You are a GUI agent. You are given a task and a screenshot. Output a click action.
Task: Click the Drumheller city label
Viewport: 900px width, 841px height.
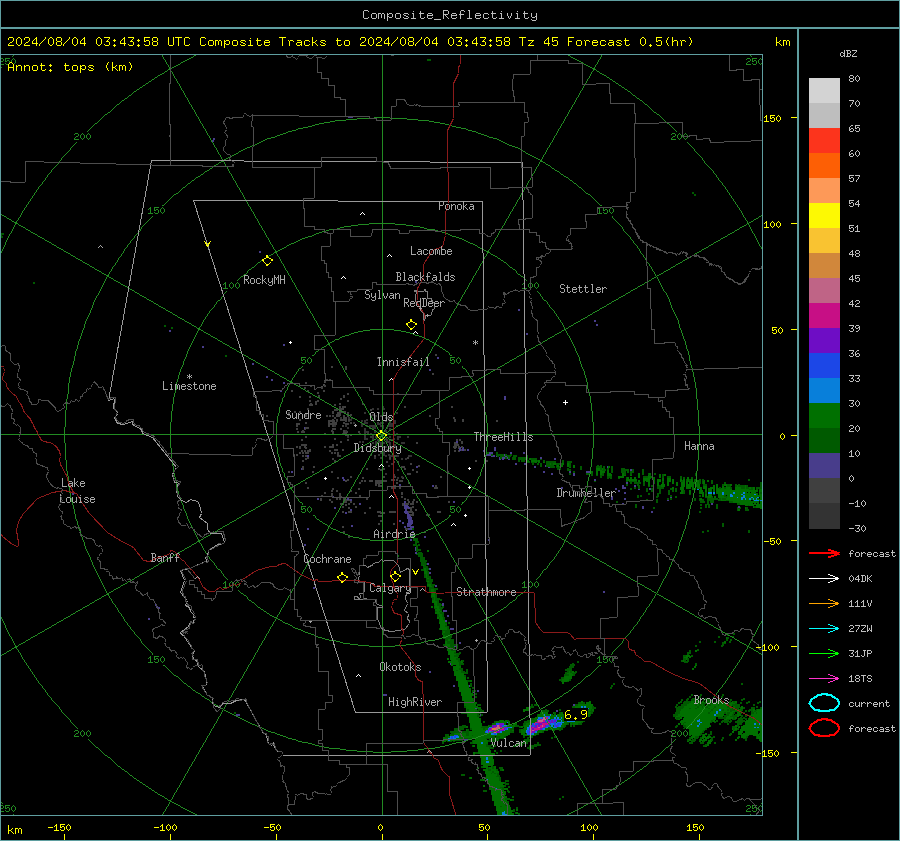585,493
